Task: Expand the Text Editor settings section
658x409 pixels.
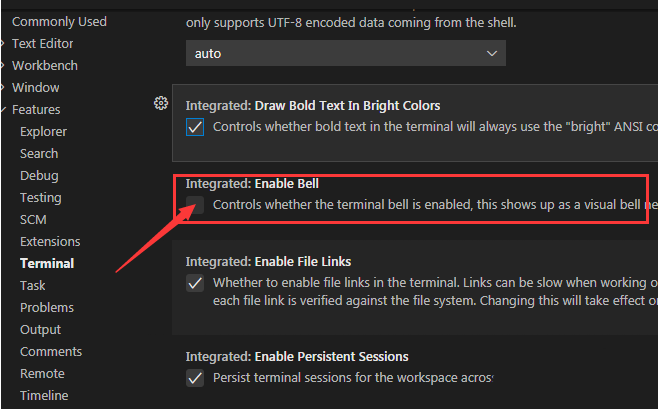Action: tap(42, 43)
